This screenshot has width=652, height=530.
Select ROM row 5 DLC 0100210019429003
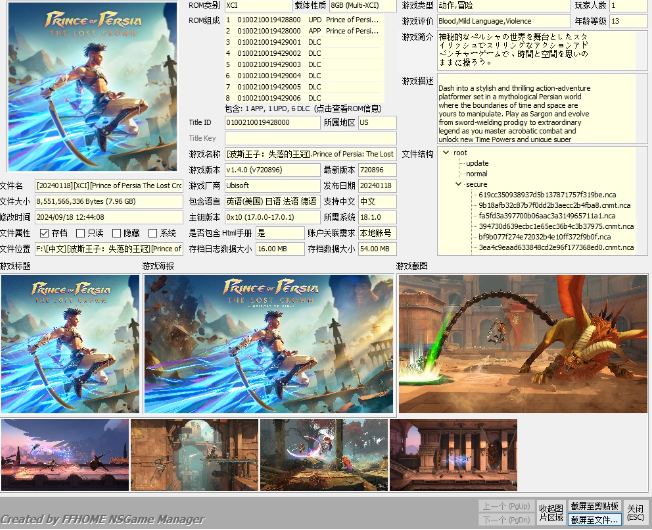[304, 64]
